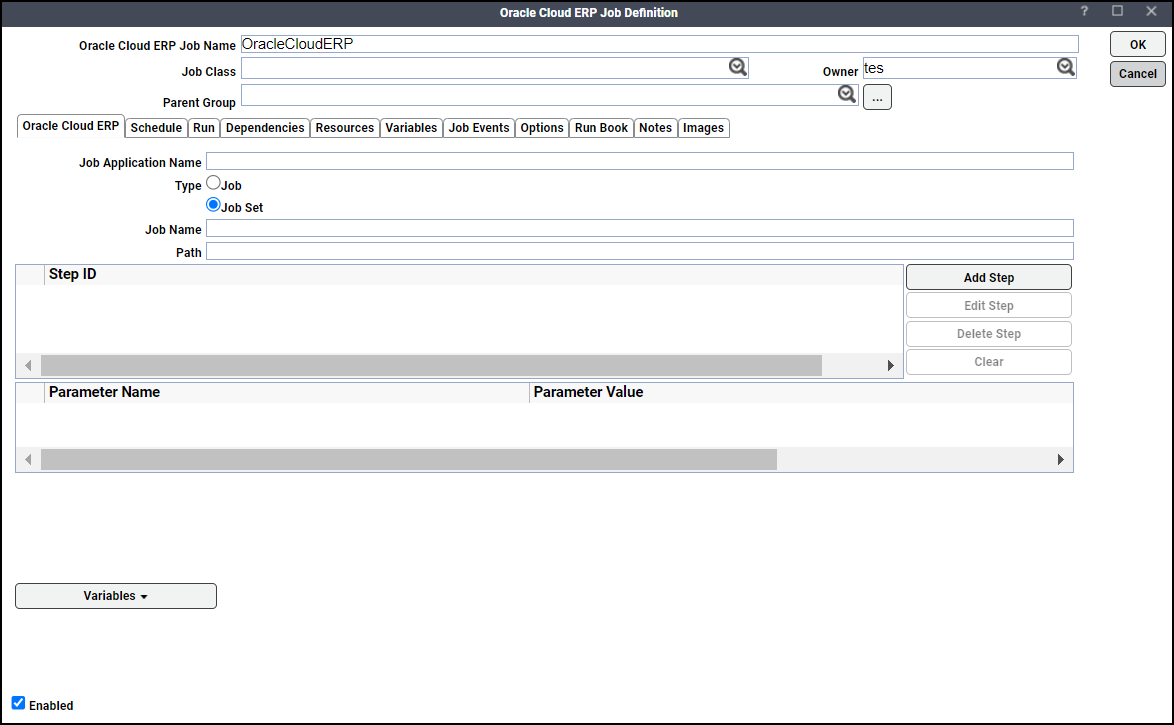This screenshot has width=1174, height=725.
Task: Click the Step ID column header
Action: click(473, 275)
